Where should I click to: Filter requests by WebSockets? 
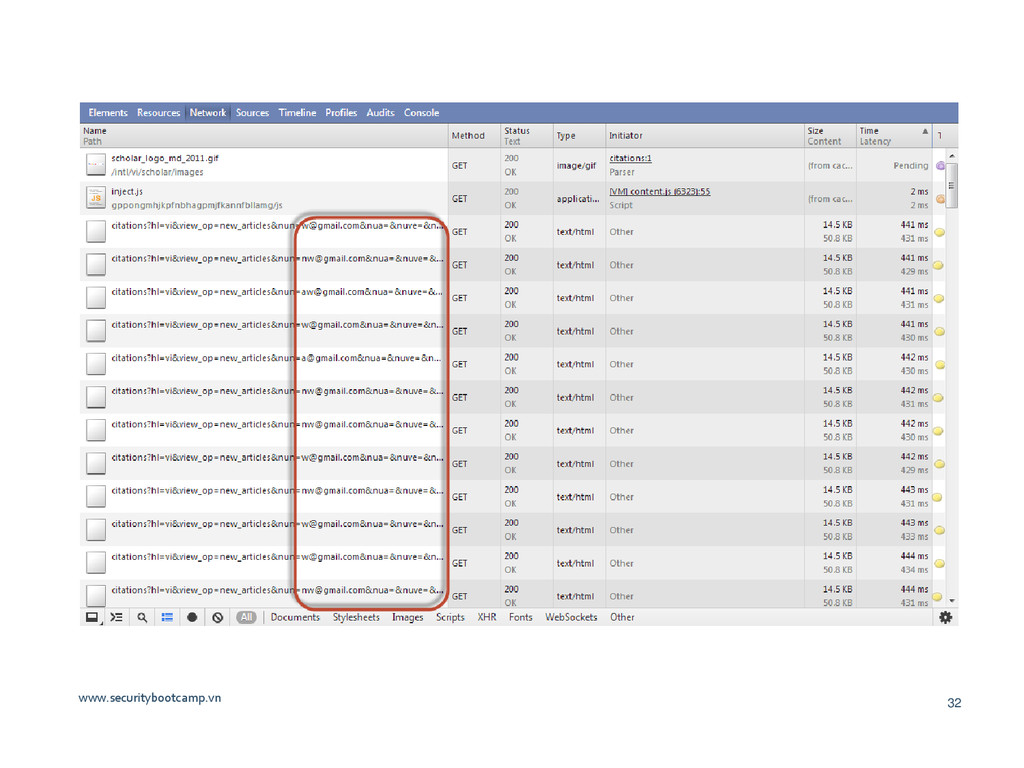571,617
